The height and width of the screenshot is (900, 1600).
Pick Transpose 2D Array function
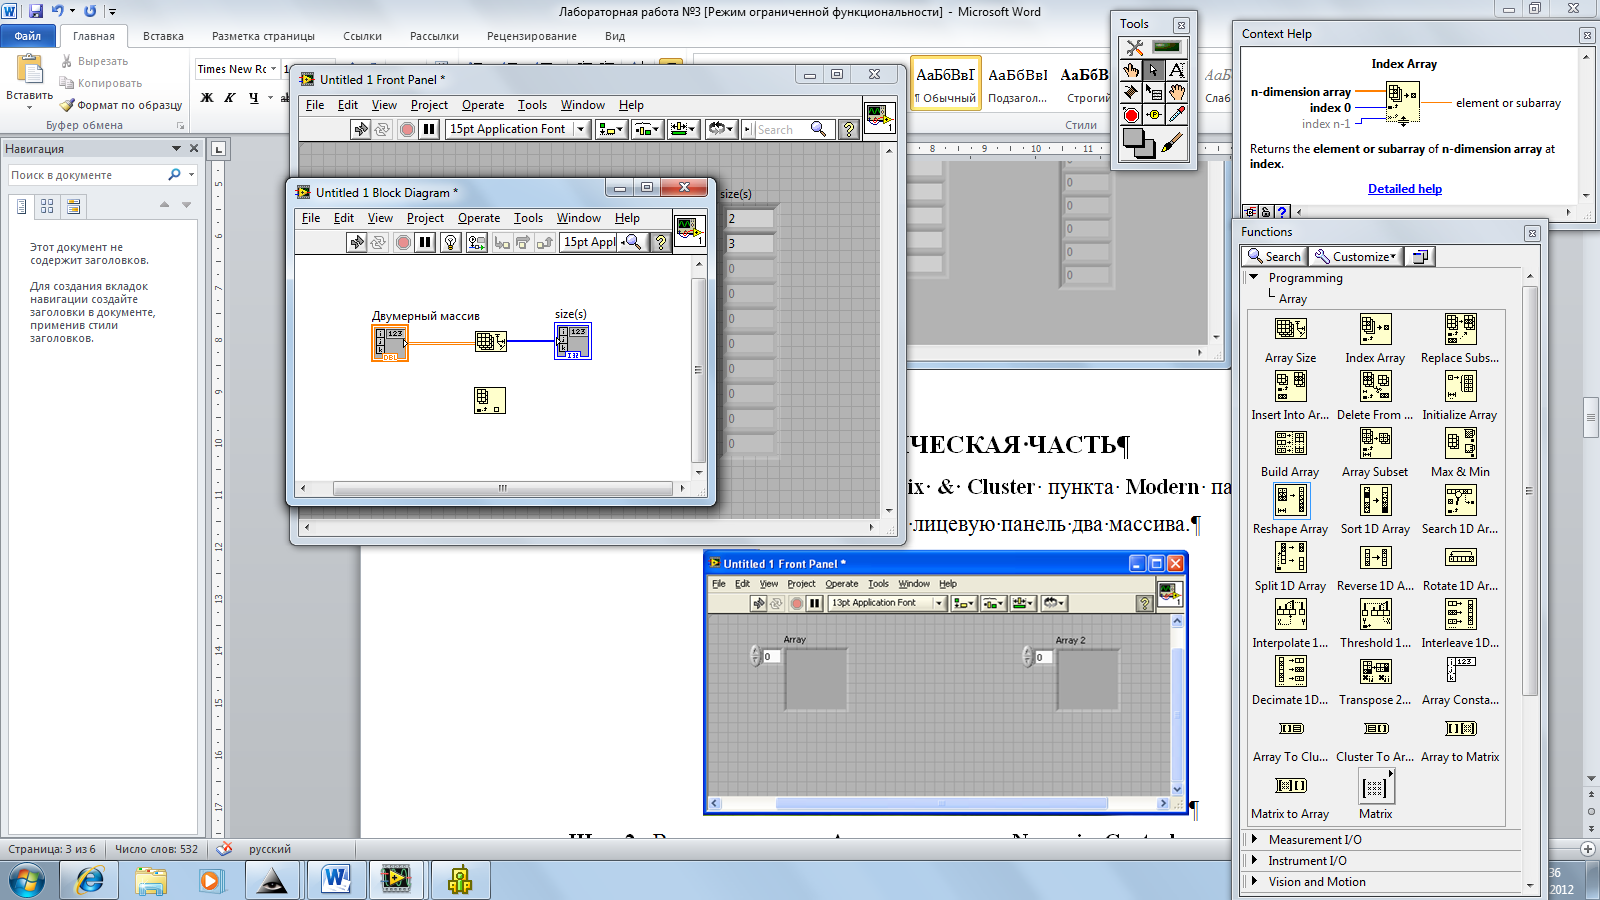(1375, 671)
